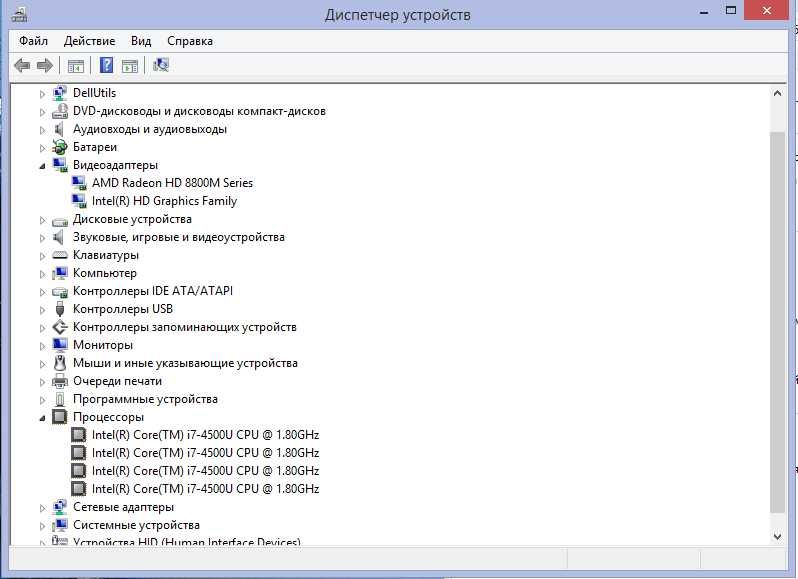This screenshot has height=579, width=798.
Task: Click the Компьютер category icon
Action: click(60, 273)
